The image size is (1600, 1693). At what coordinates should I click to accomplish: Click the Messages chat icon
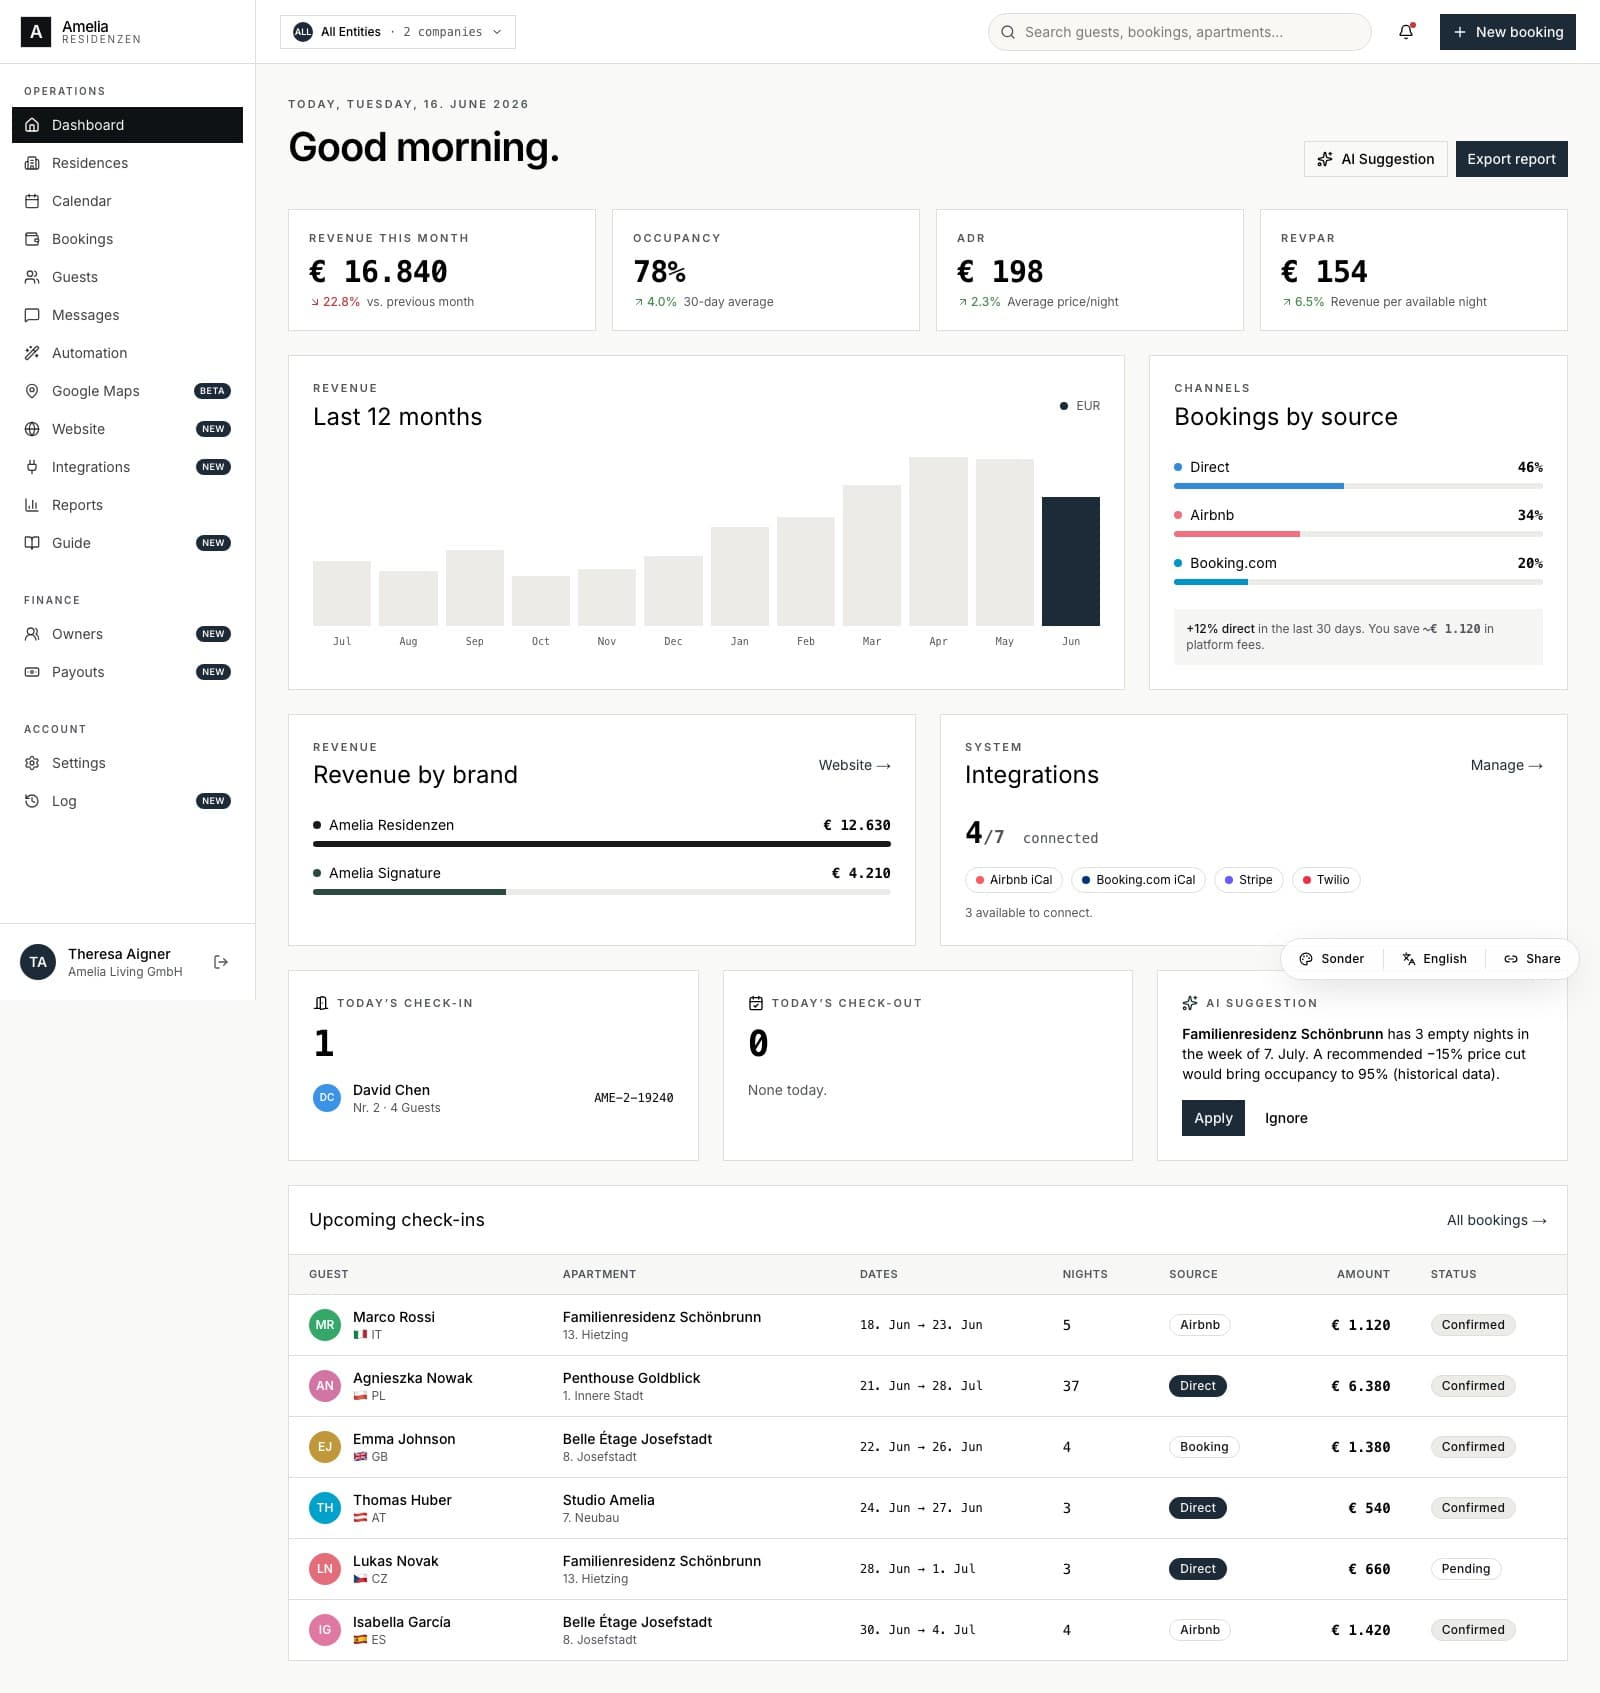point(32,315)
